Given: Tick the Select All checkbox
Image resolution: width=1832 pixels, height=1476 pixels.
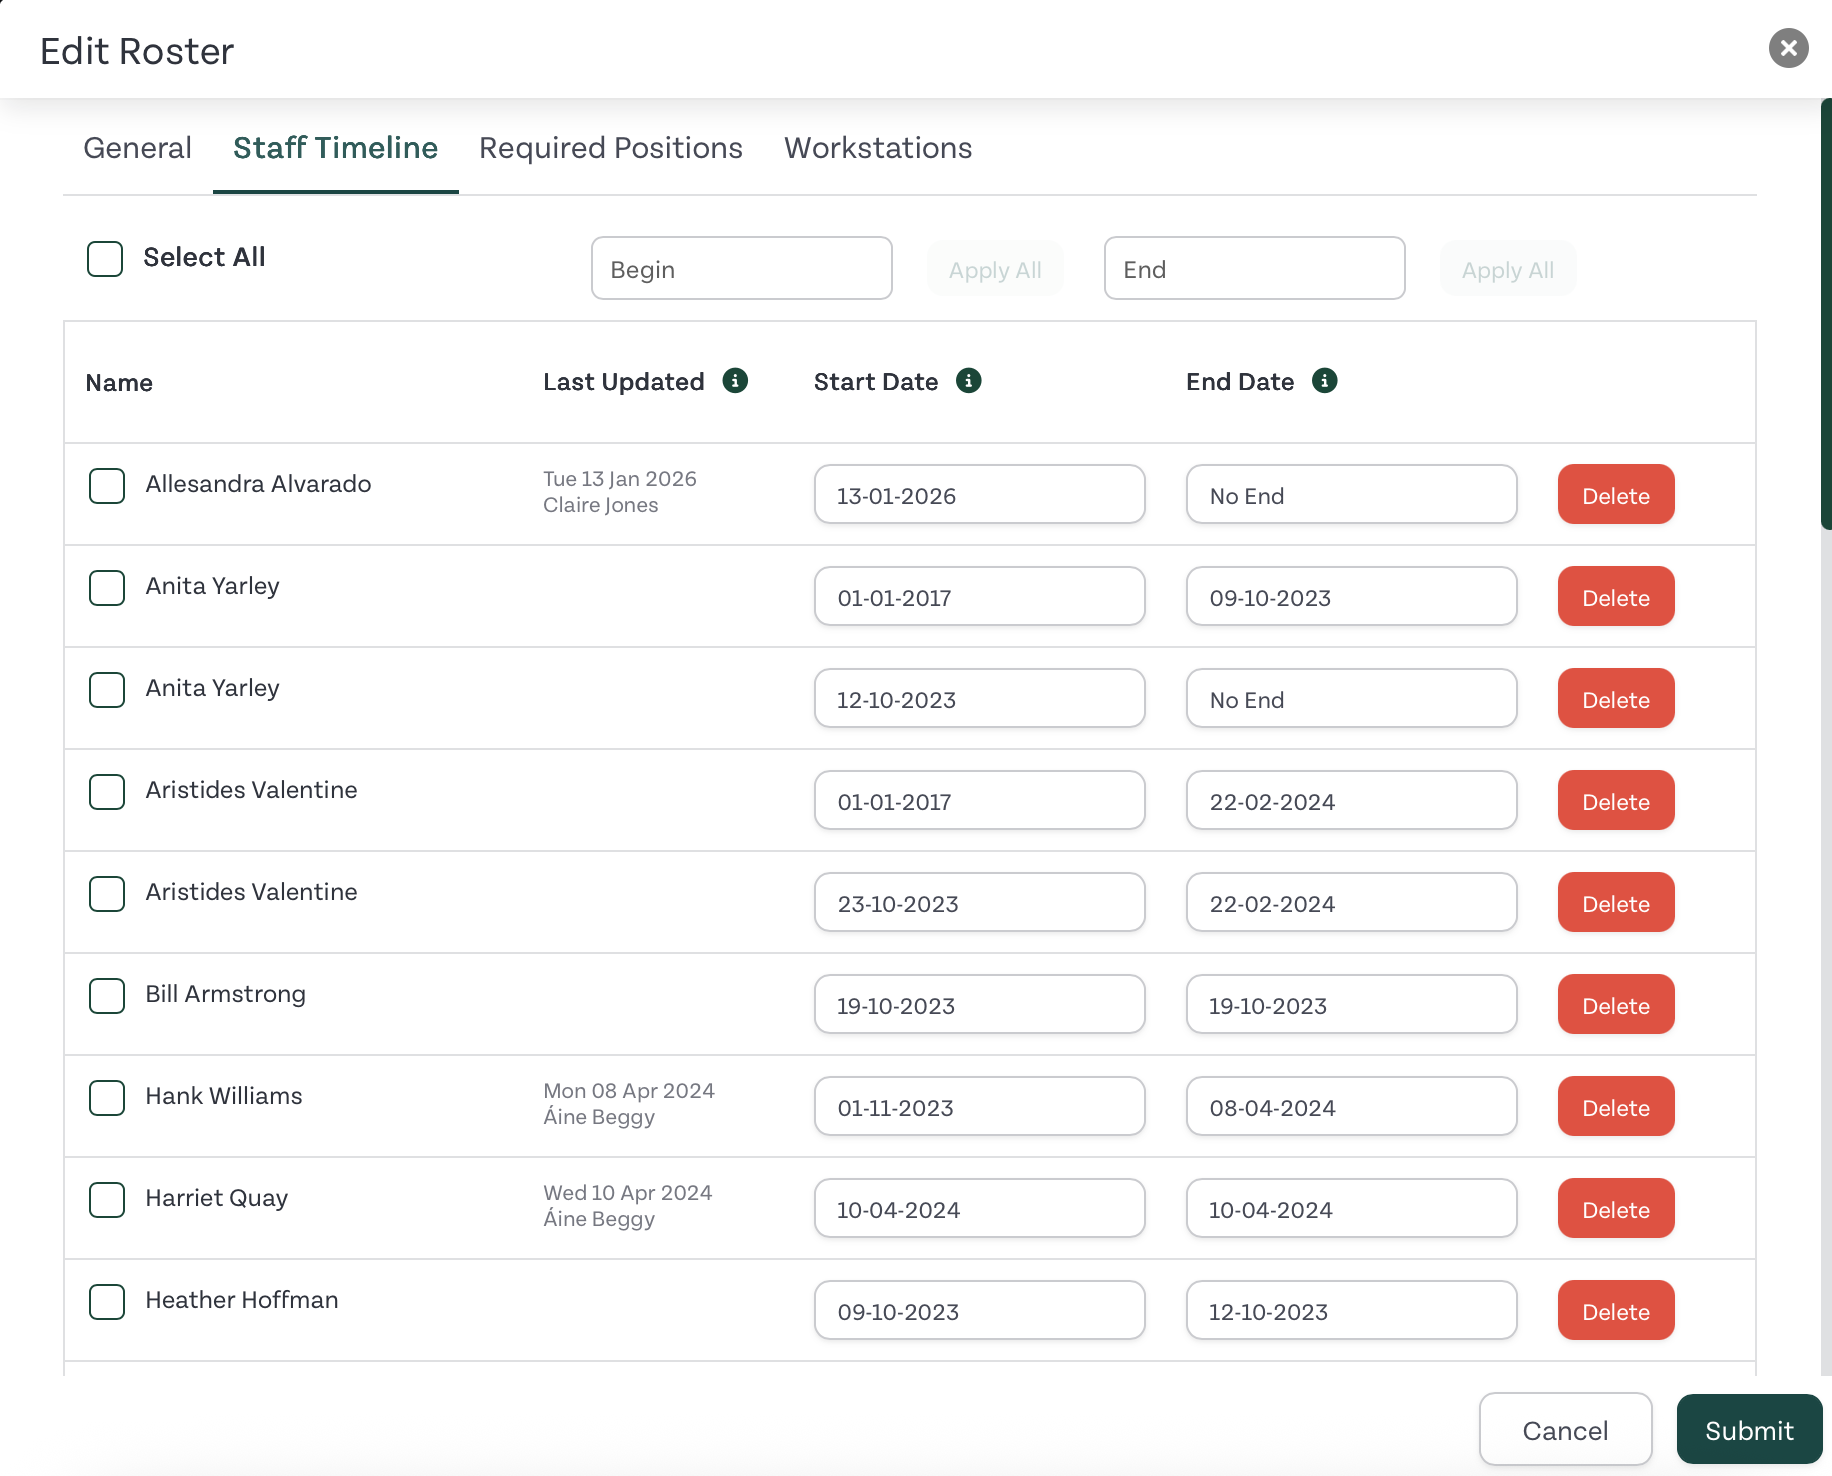Looking at the screenshot, I should [x=105, y=258].
